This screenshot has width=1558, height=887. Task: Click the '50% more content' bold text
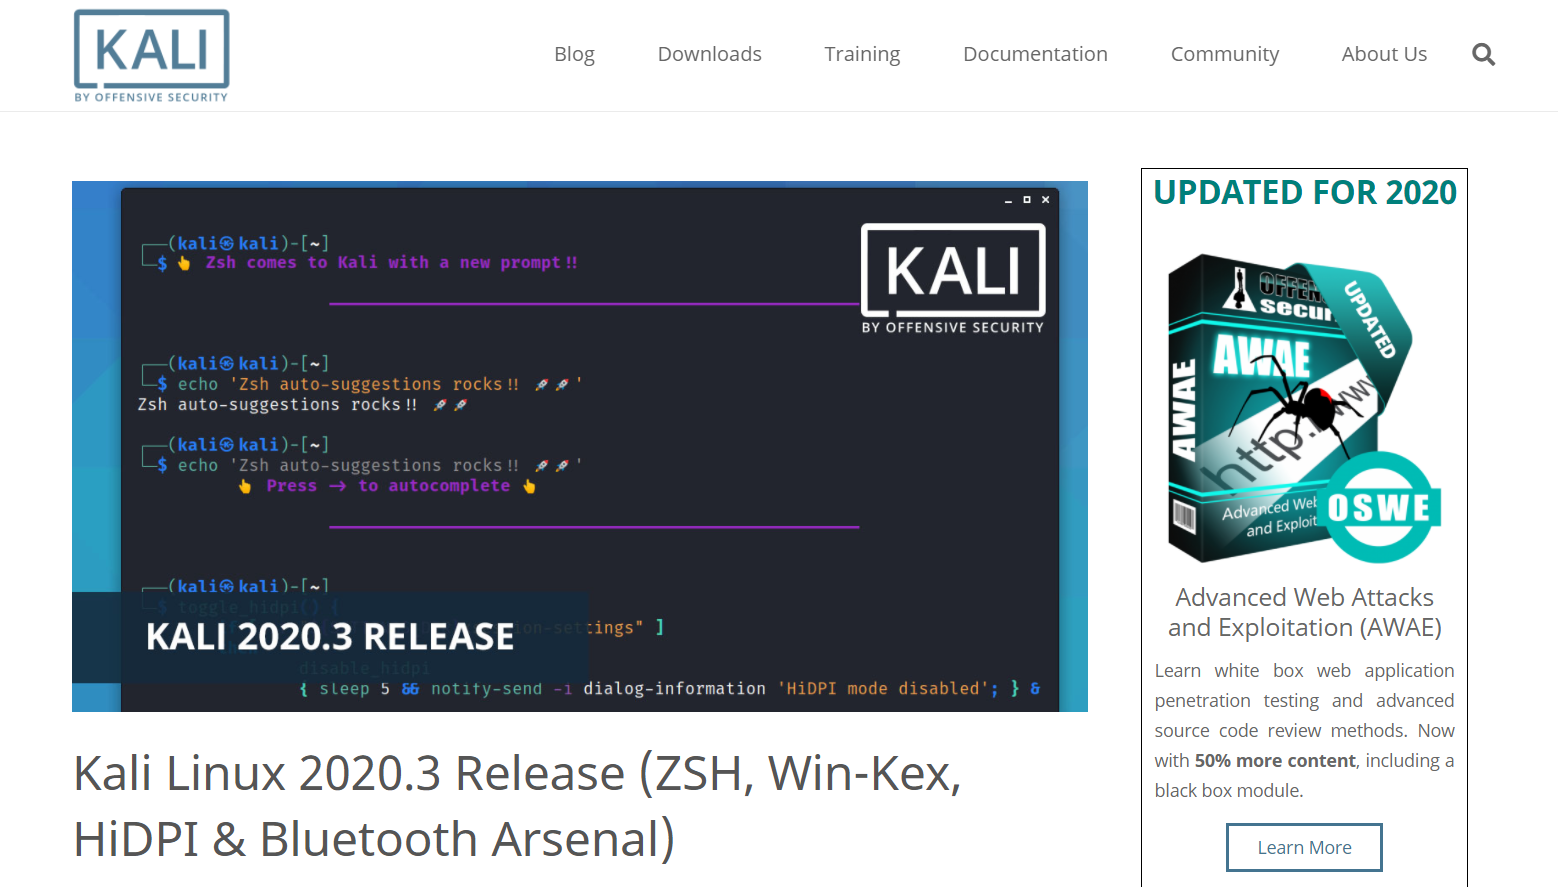pos(1275,760)
